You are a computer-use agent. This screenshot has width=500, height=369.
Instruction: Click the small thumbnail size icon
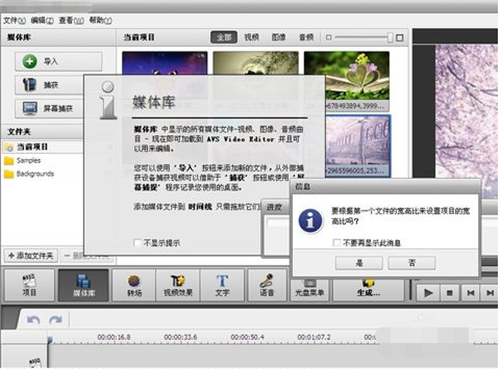tap(329, 37)
